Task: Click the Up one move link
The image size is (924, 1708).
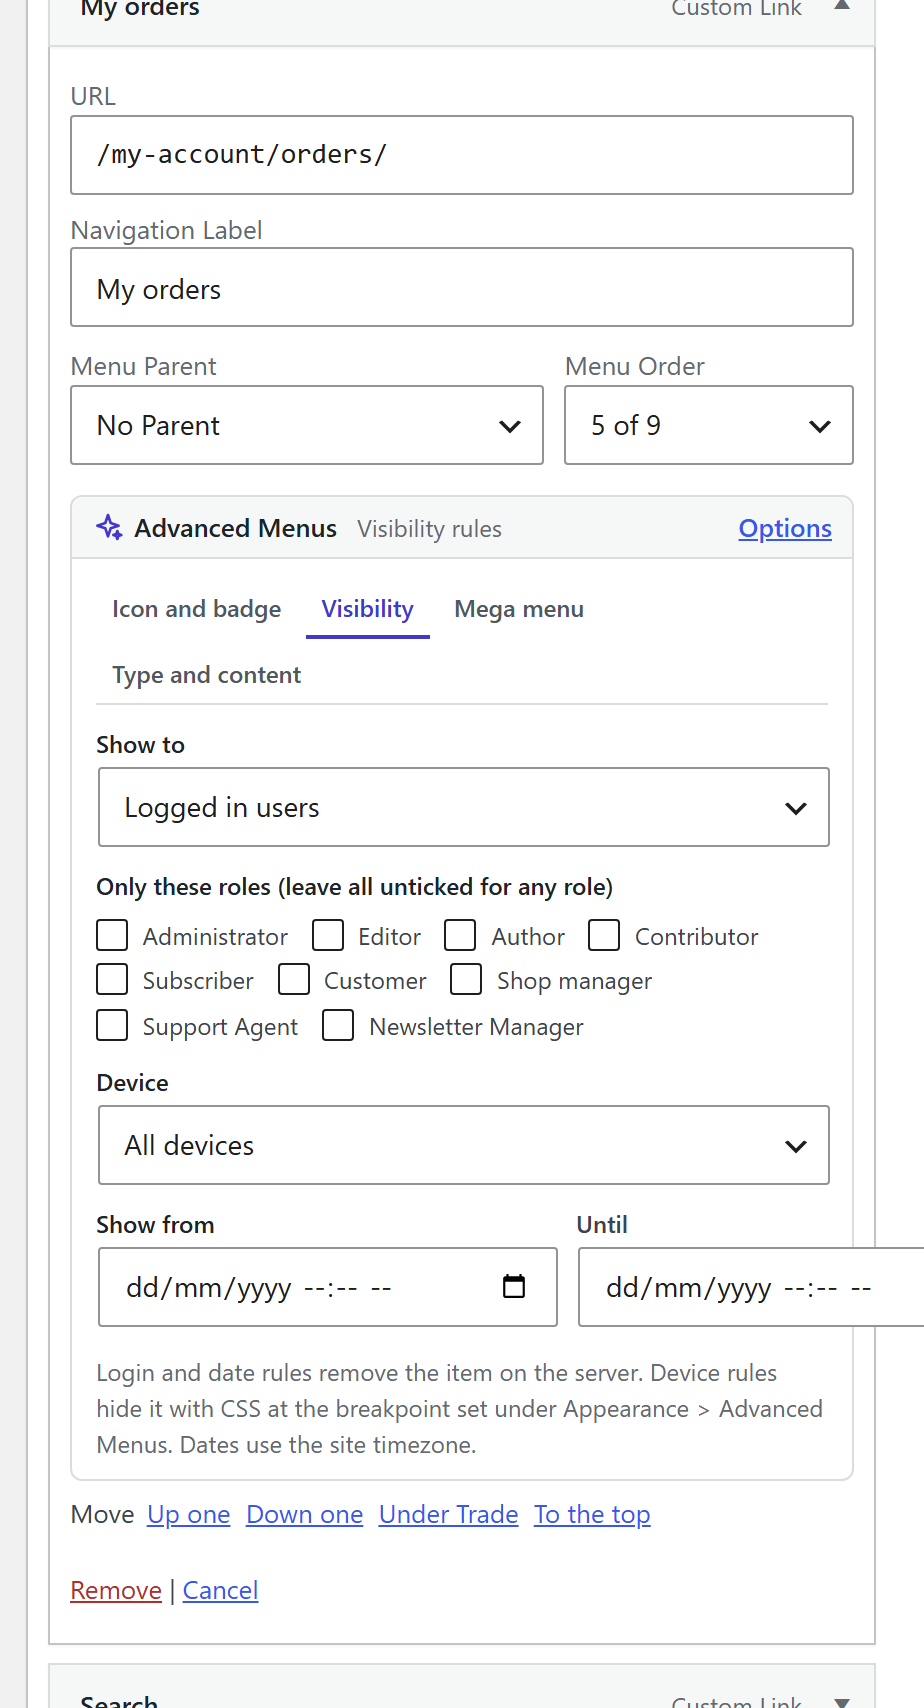Action: (x=189, y=1514)
